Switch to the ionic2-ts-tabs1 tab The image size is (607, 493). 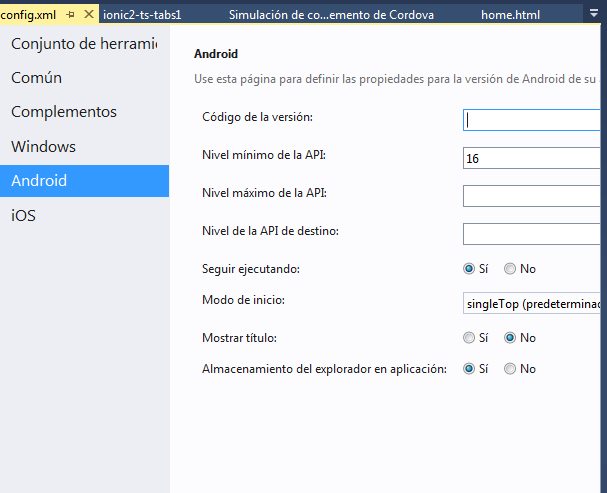point(142,15)
